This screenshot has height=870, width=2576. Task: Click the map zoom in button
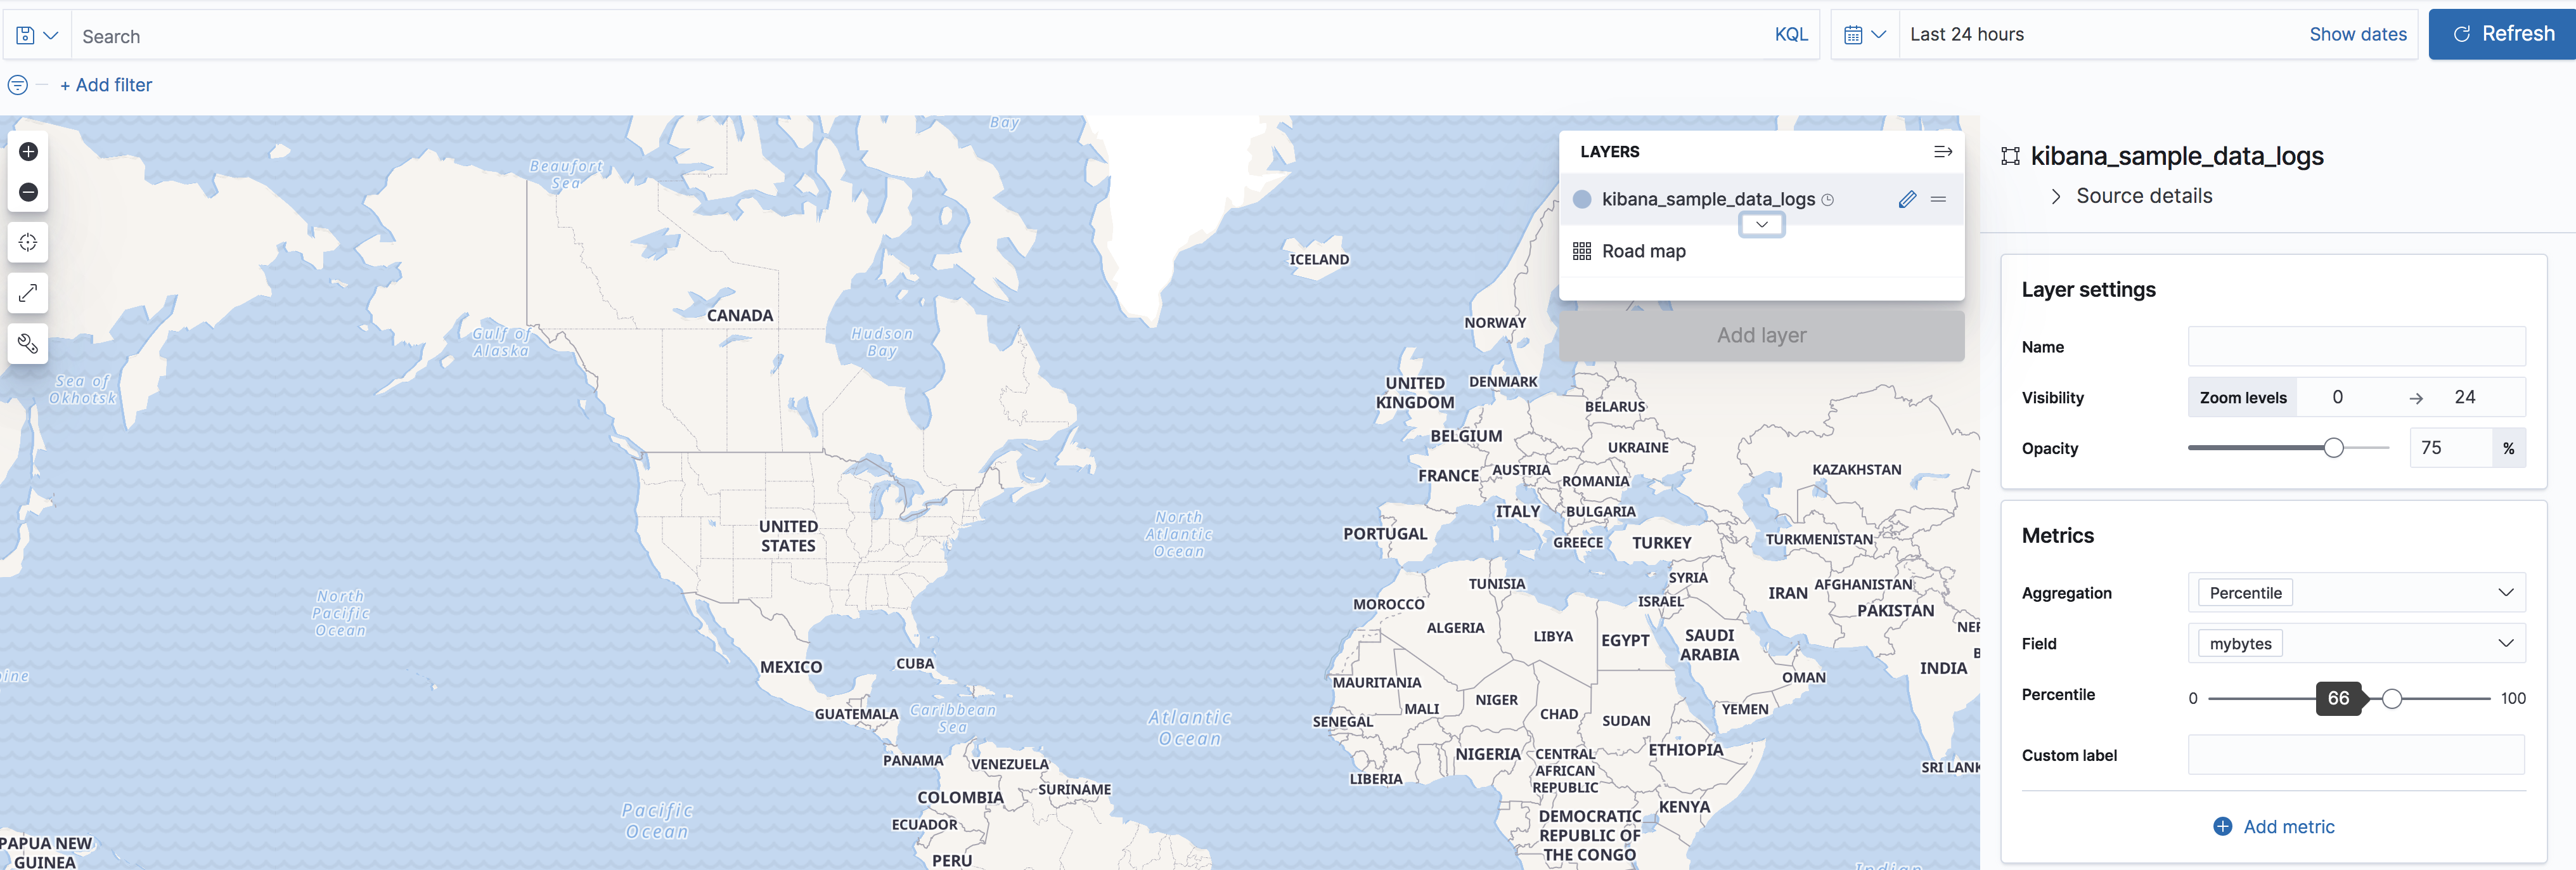click(x=28, y=152)
